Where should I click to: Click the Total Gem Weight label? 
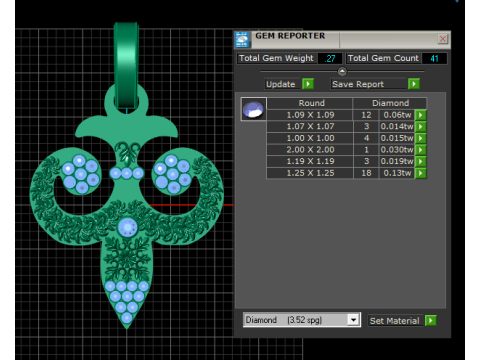tap(276, 58)
